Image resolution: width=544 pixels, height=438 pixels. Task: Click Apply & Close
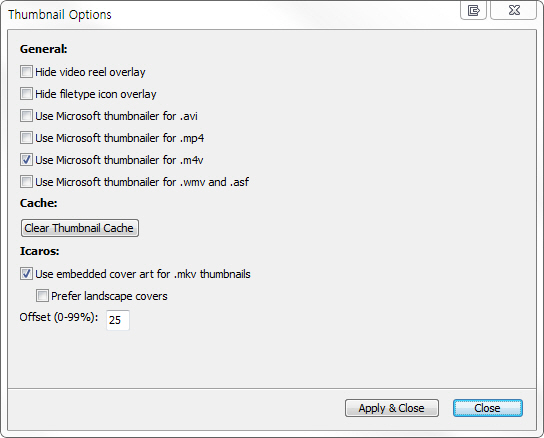click(392, 408)
